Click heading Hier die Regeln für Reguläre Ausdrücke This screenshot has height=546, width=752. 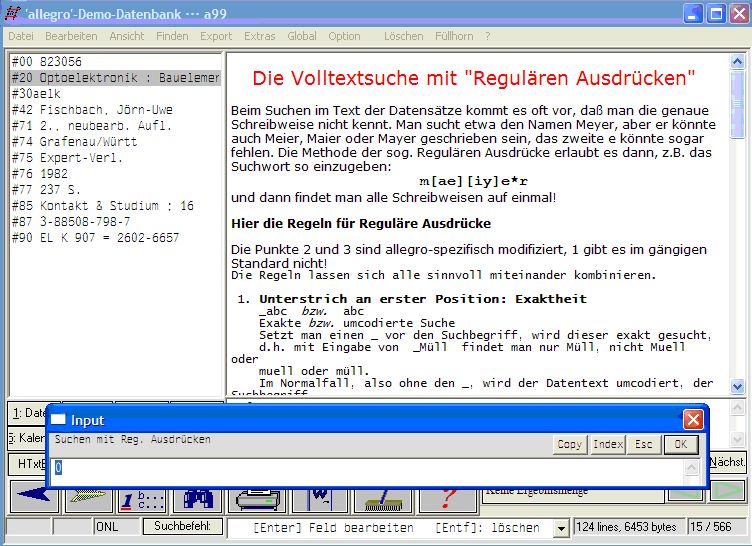click(x=361, y=224)
